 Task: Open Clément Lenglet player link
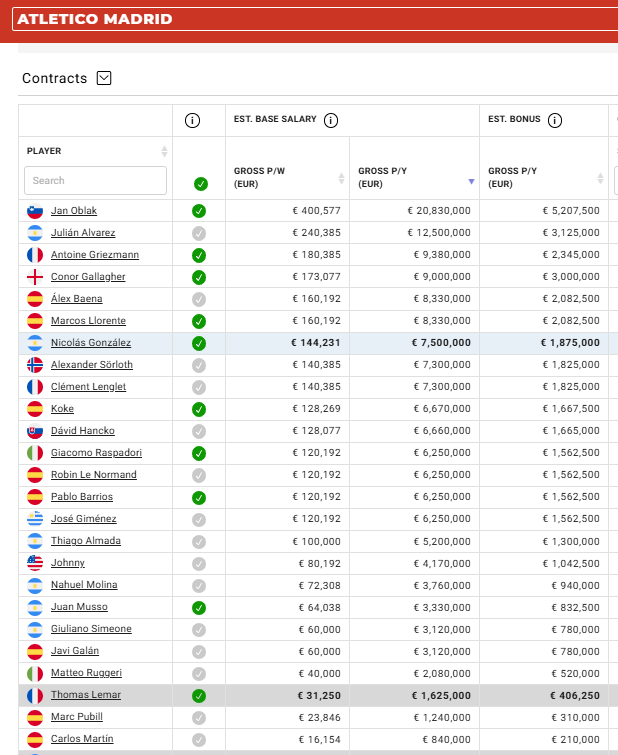[89, 386]
